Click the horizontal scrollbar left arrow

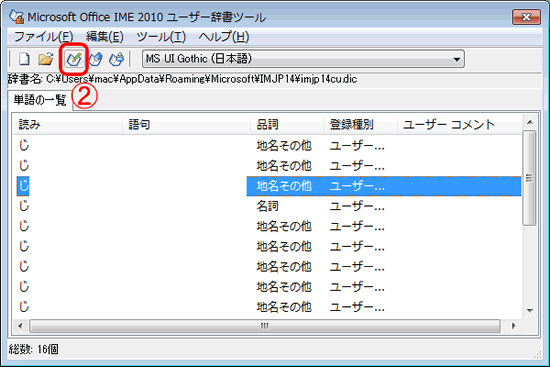coord(20,326)
